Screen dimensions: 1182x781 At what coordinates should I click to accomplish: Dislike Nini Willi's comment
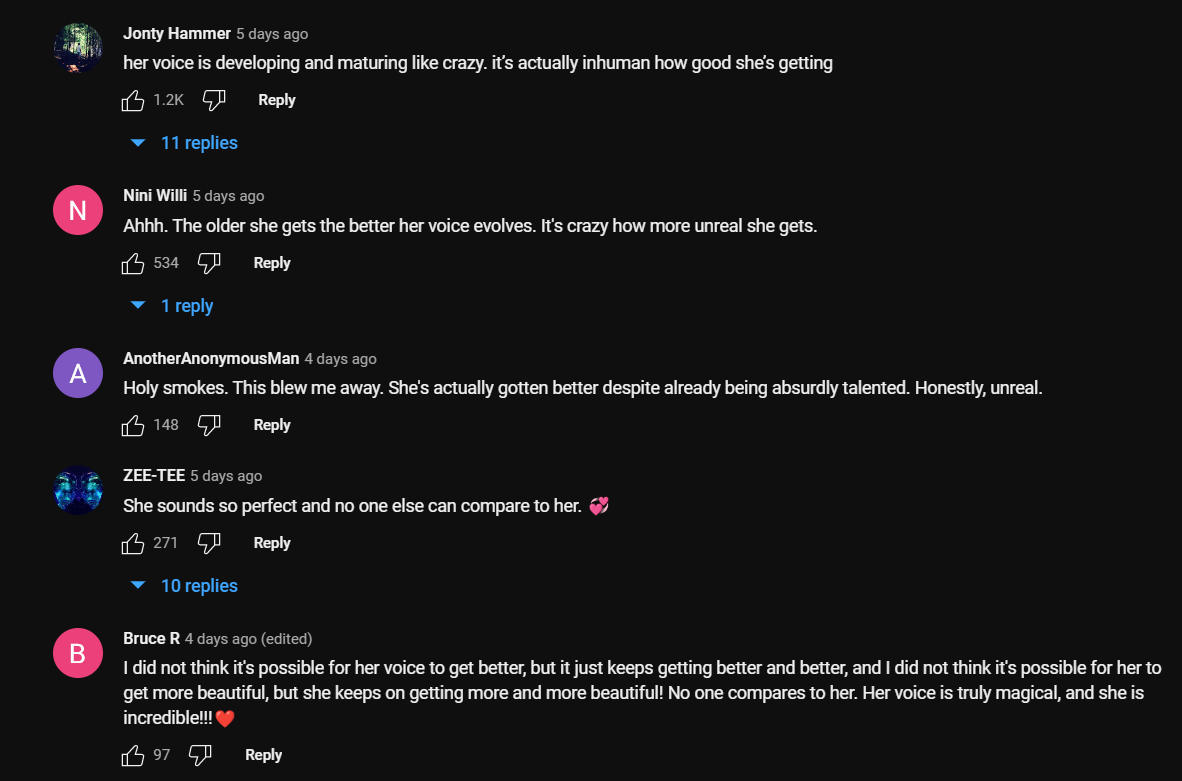tap(209, 263)
